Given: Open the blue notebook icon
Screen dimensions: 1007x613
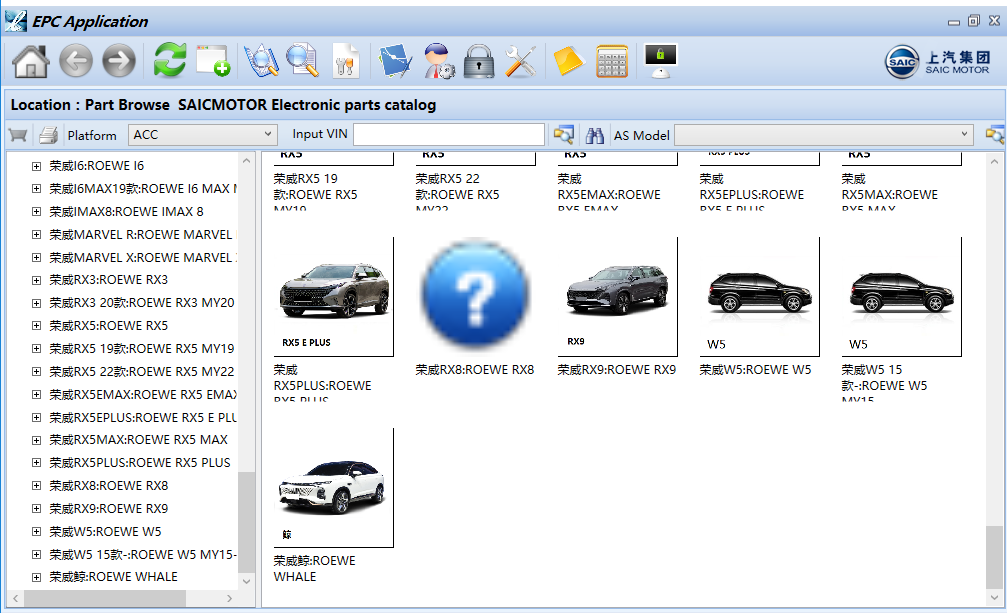Looking at the screenshot, I should [x=395, y=61].
